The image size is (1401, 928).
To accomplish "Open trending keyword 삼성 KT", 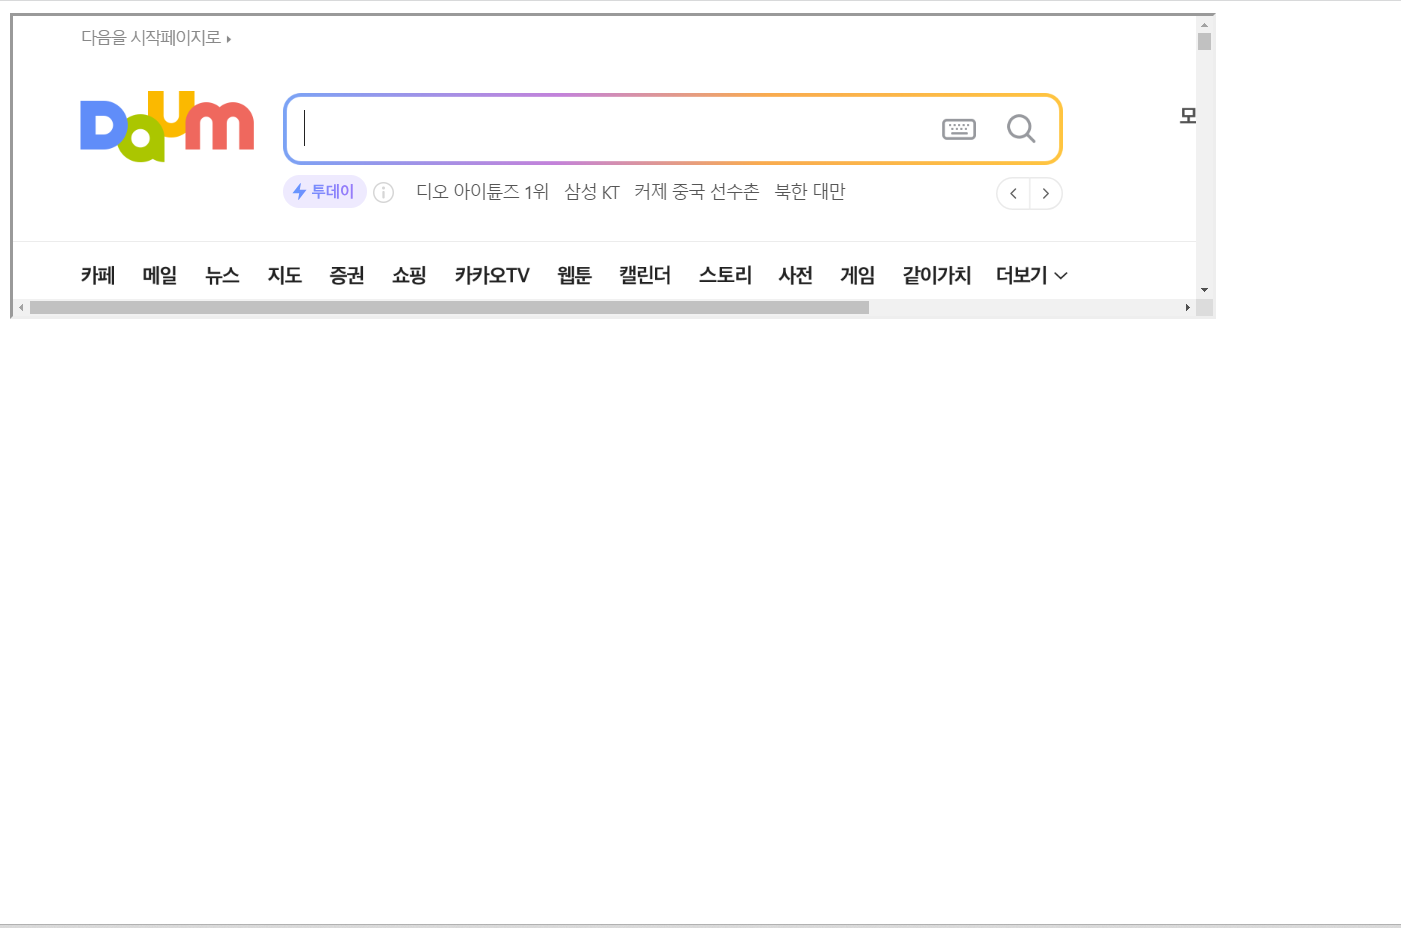I will pos(592,192).
